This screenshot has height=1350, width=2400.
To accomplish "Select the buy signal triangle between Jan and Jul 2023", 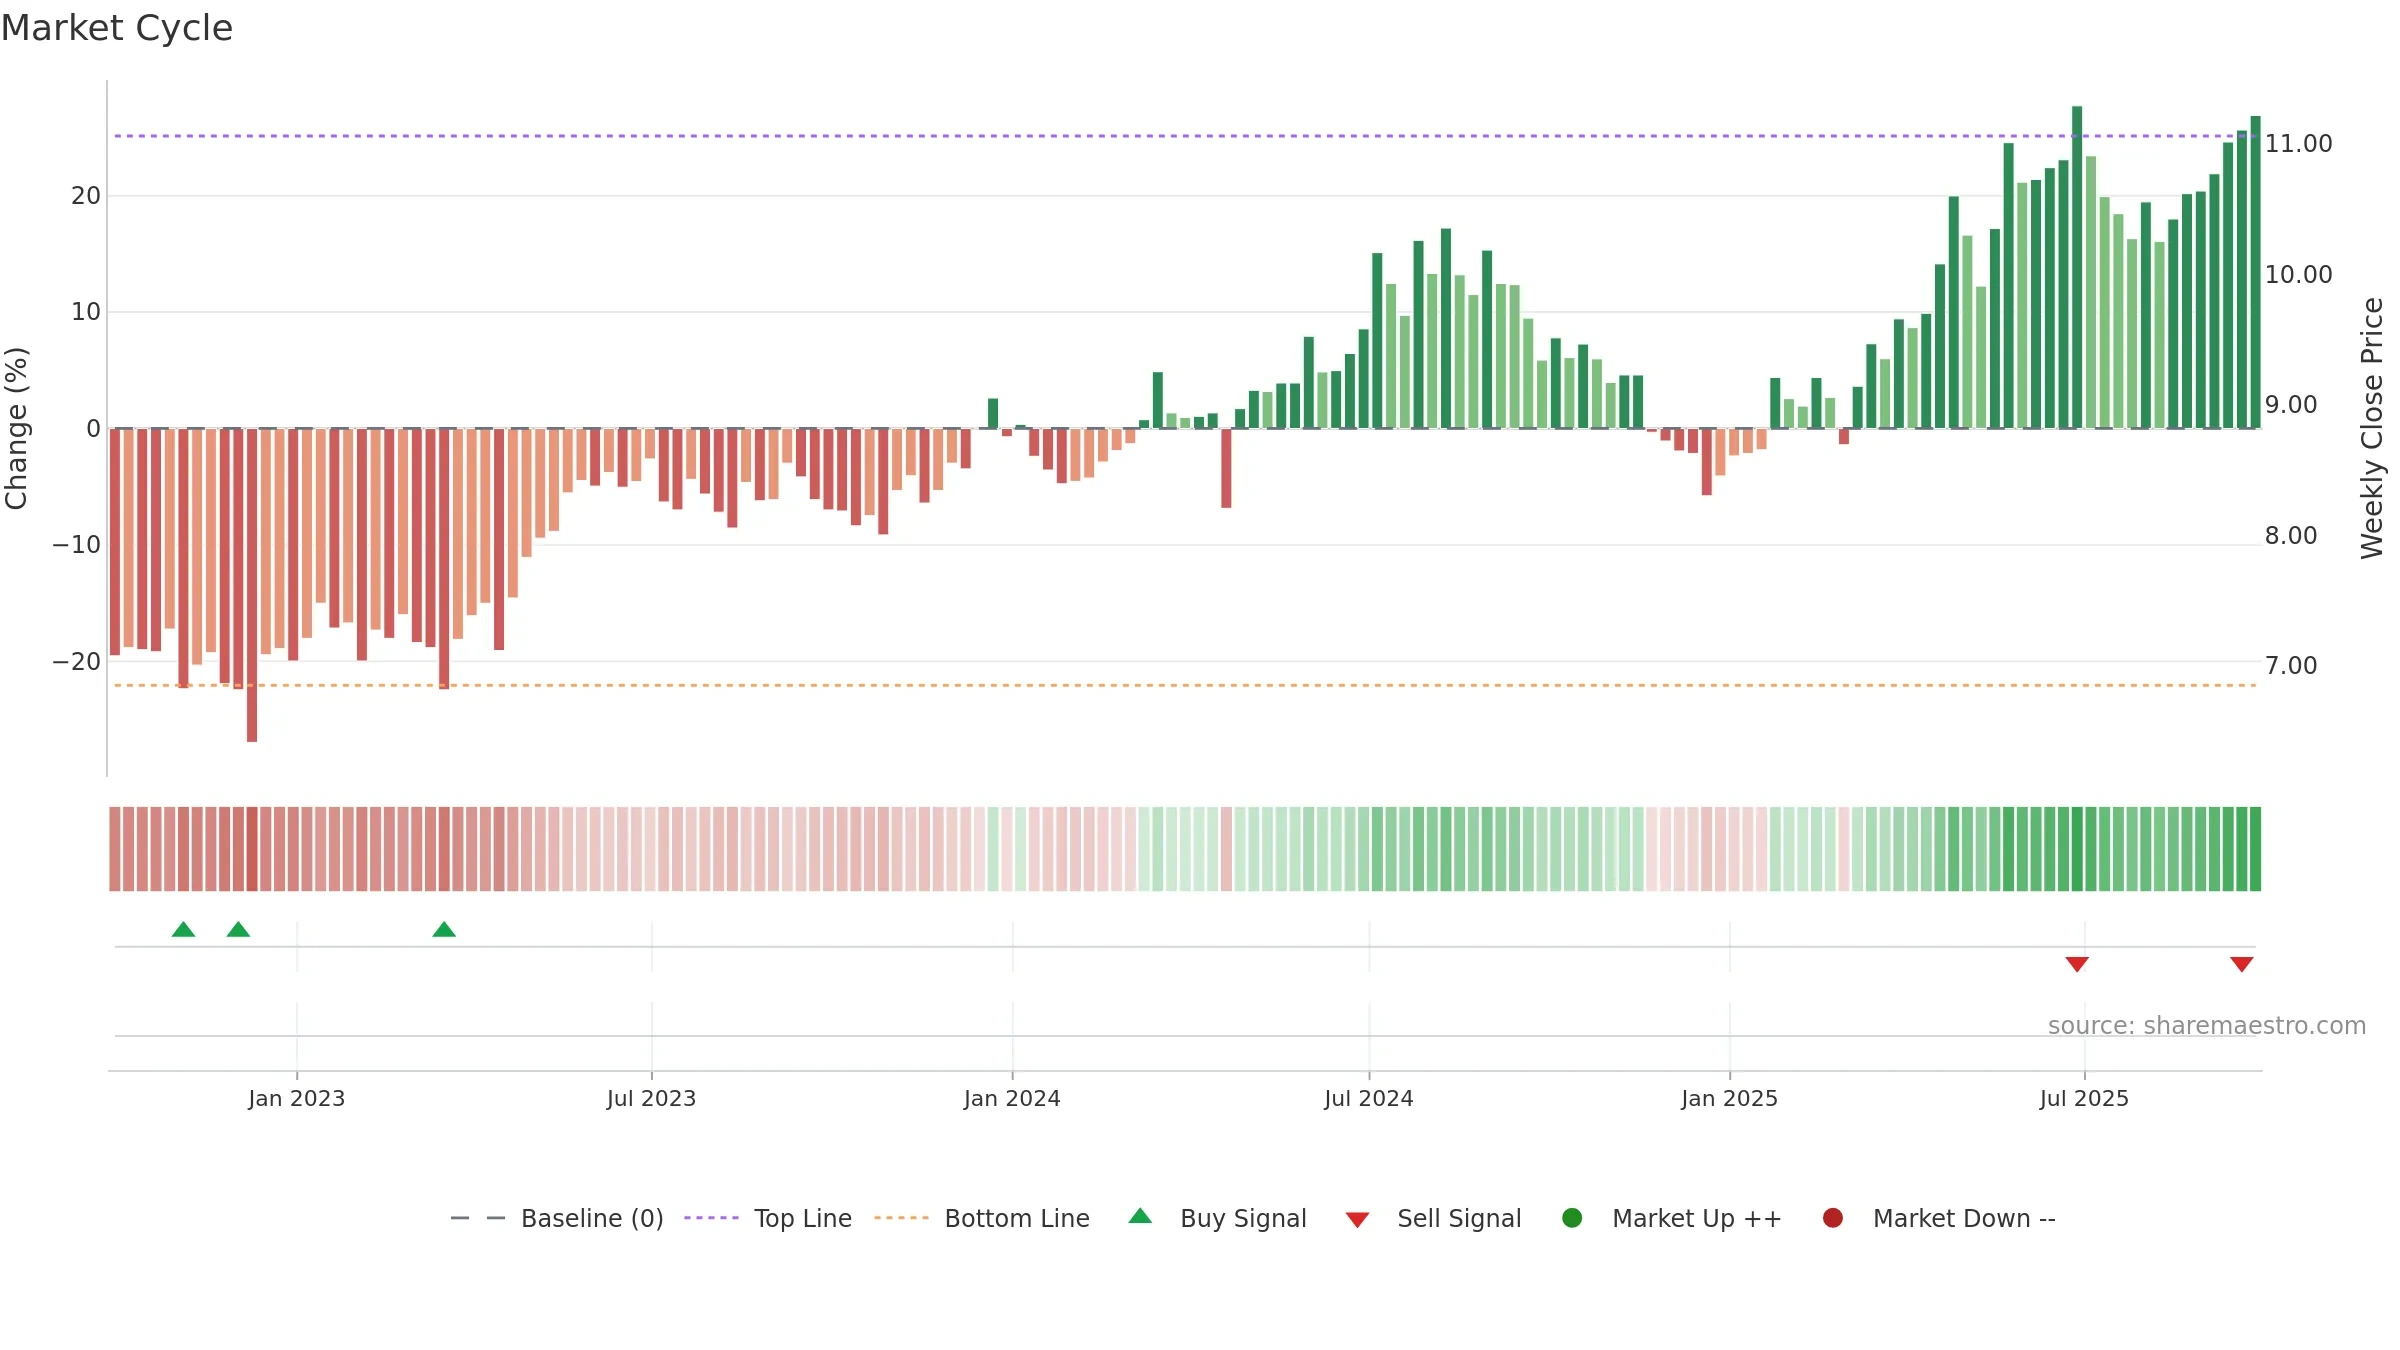I will (x=444, y=930).
